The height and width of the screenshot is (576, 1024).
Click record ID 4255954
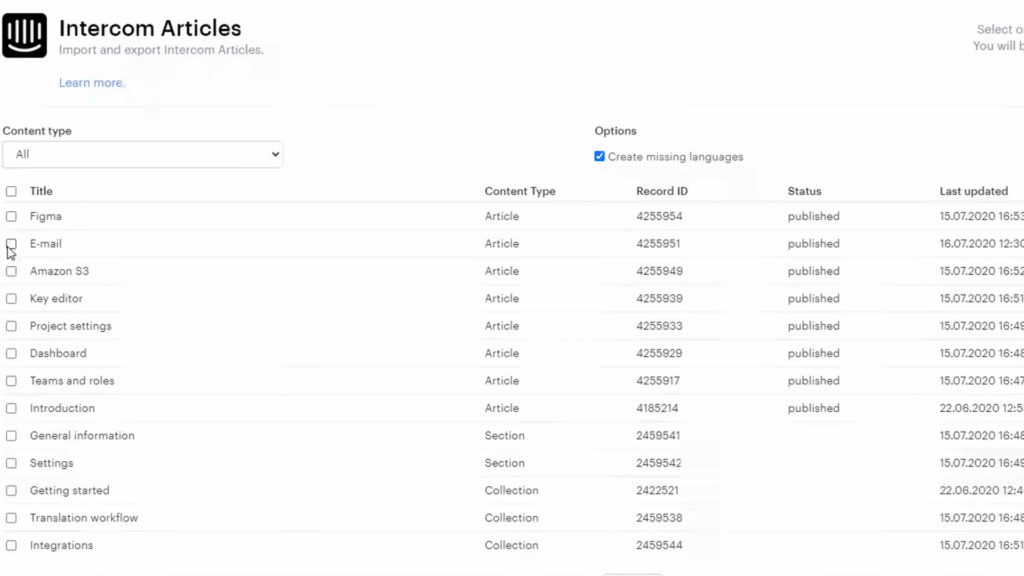[x=659, y=216]
